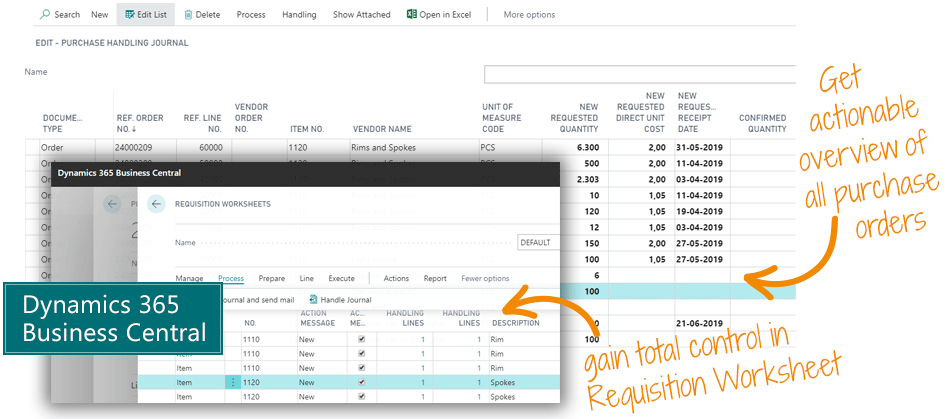Click the Document Type column header
The height and width of the screenshot is (419, 950).
tap(61, 124)
